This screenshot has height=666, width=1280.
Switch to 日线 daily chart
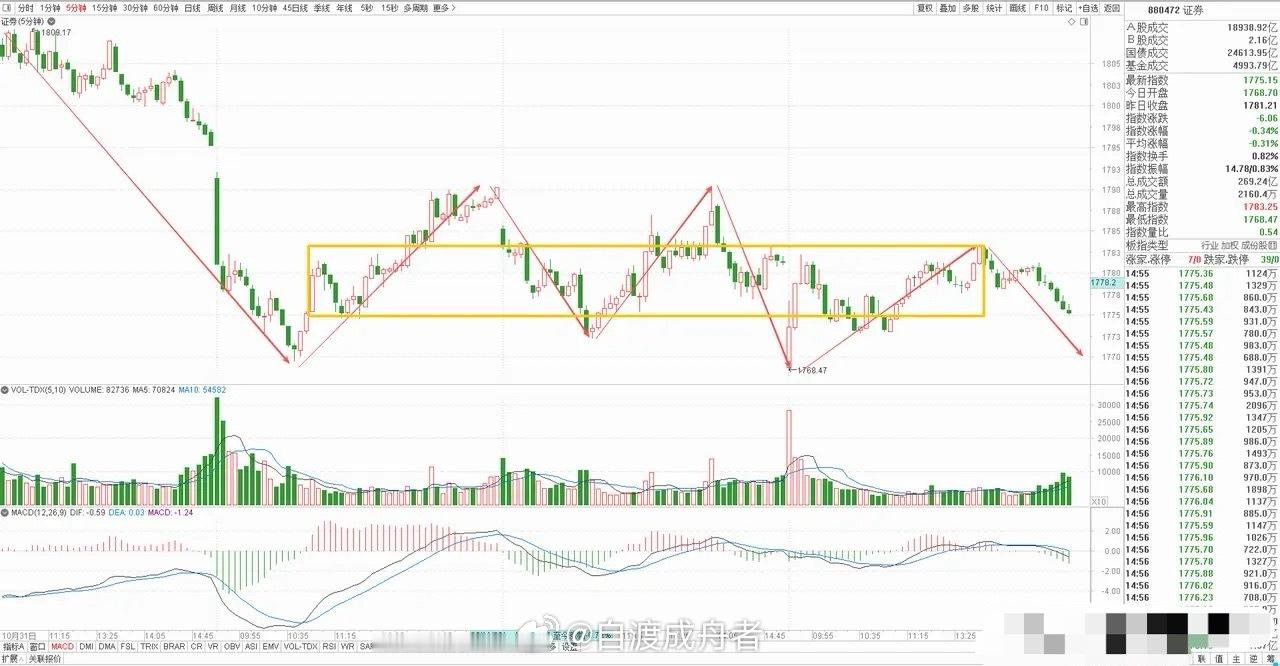[x=193, y=8]
